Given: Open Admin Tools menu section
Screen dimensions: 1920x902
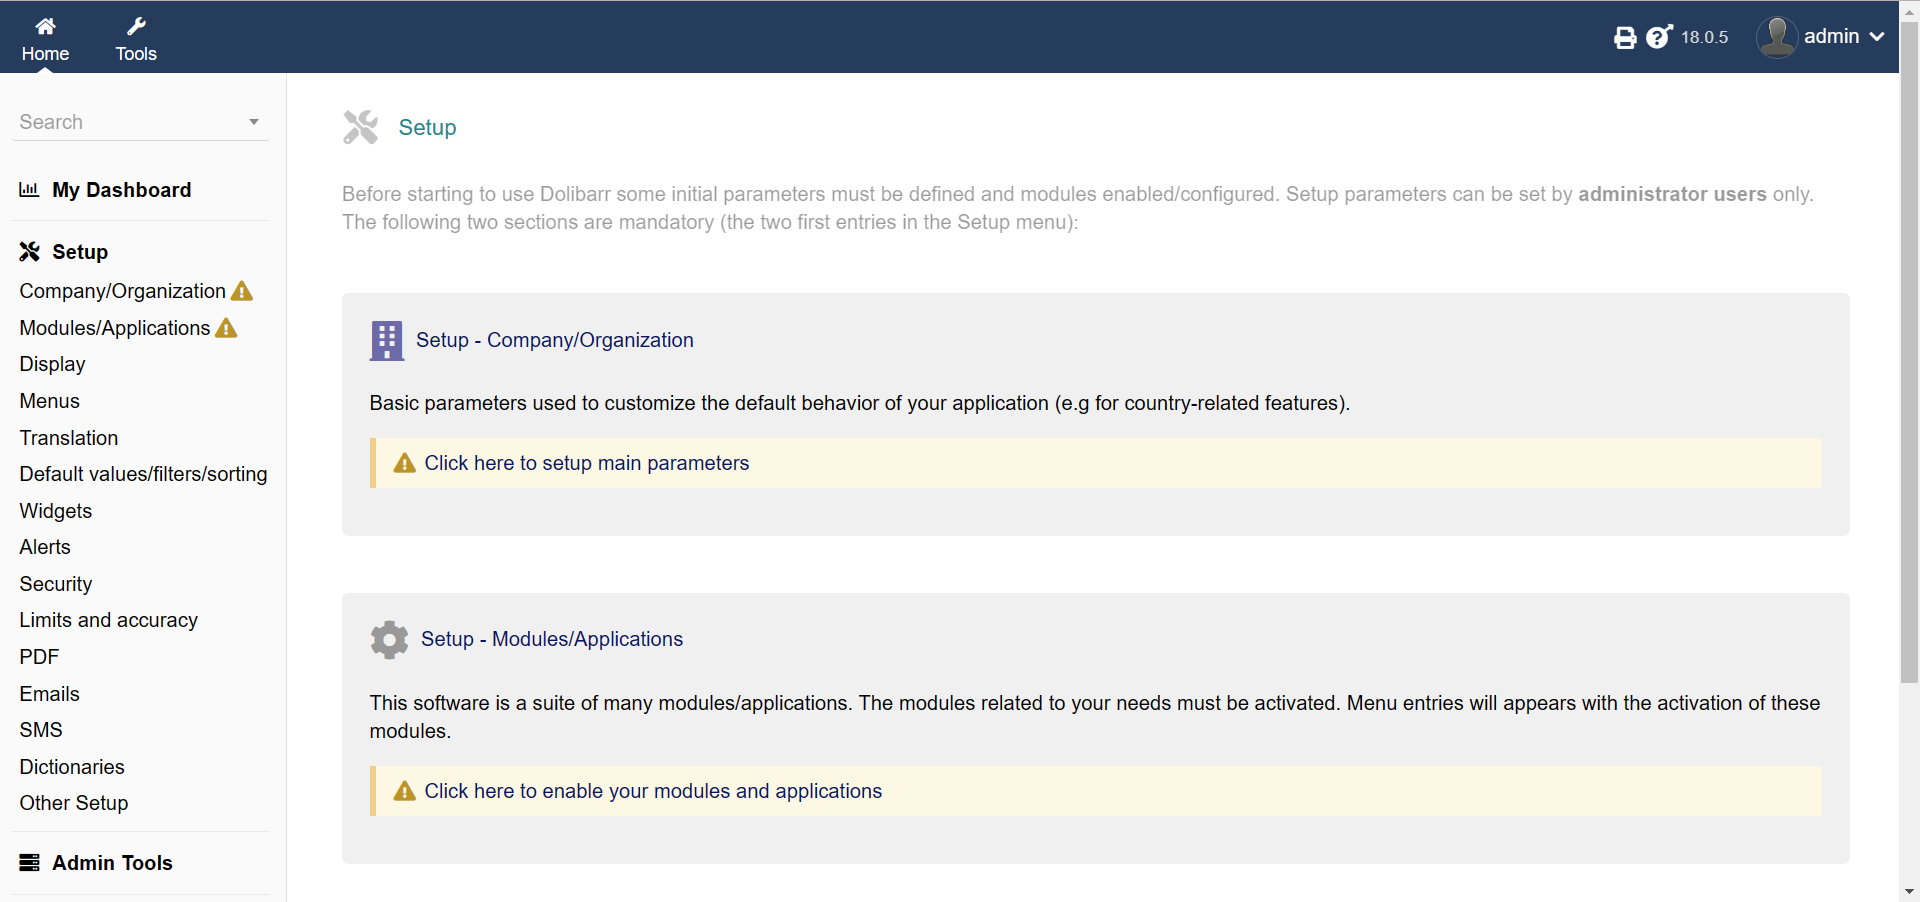Looking at the screenshot, I should 112,863.
